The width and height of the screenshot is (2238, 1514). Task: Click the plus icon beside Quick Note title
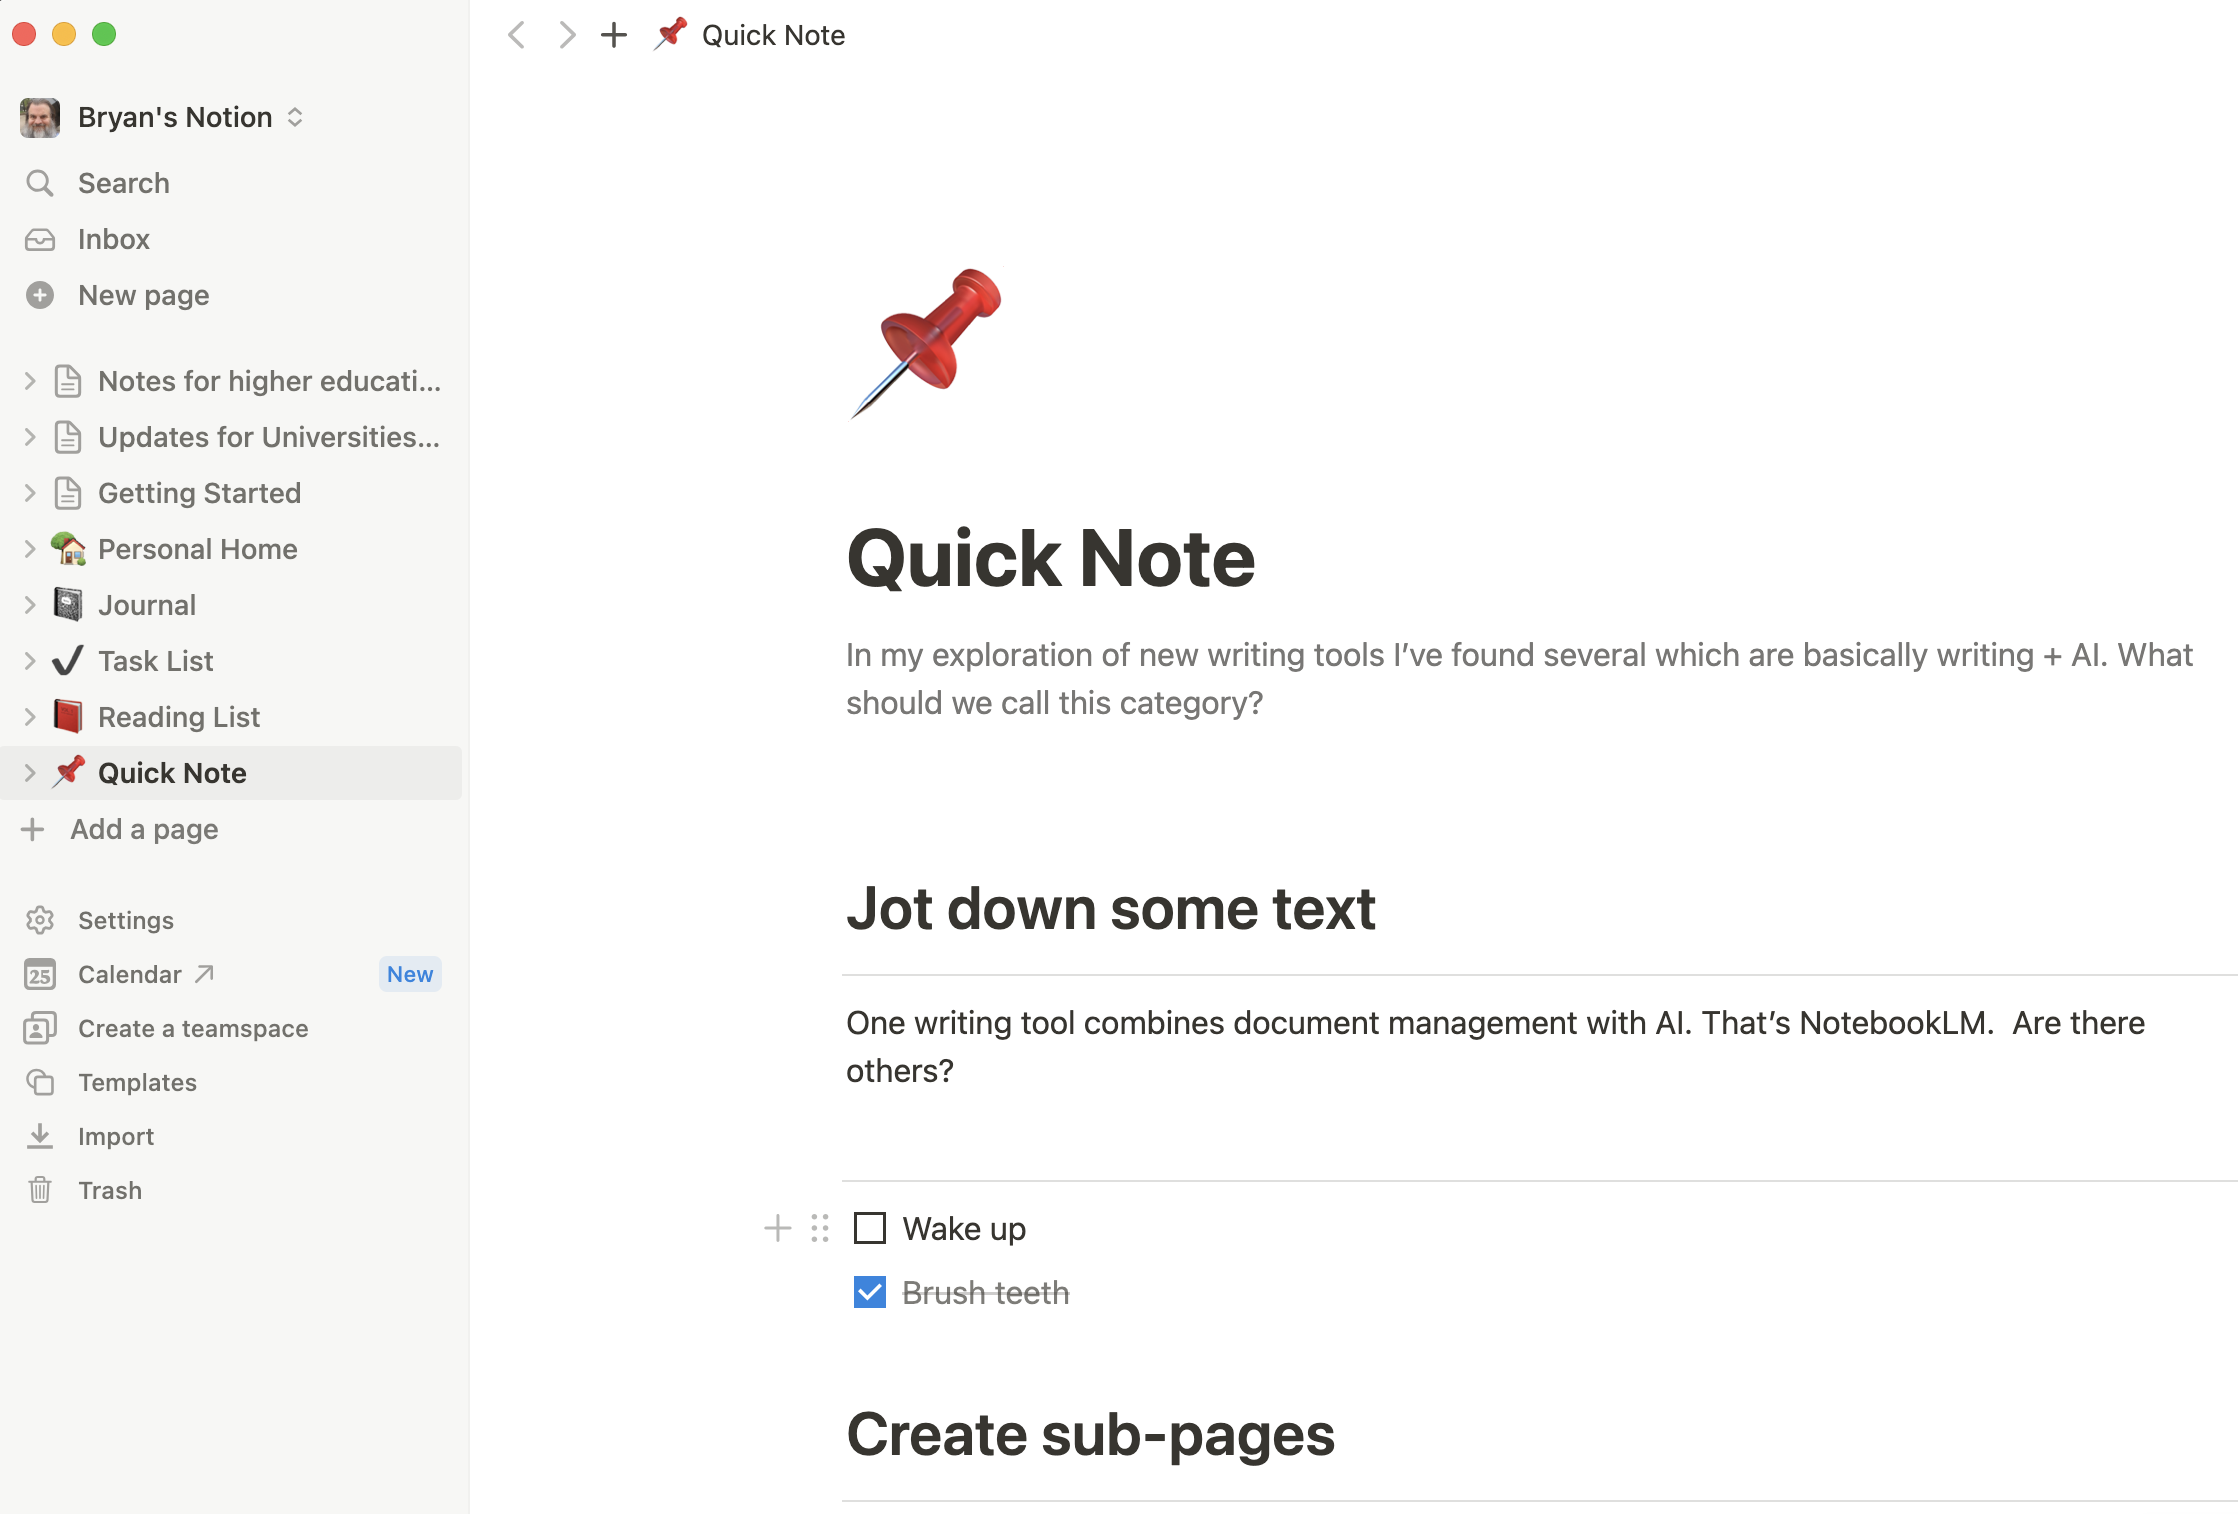click(614, 35)
